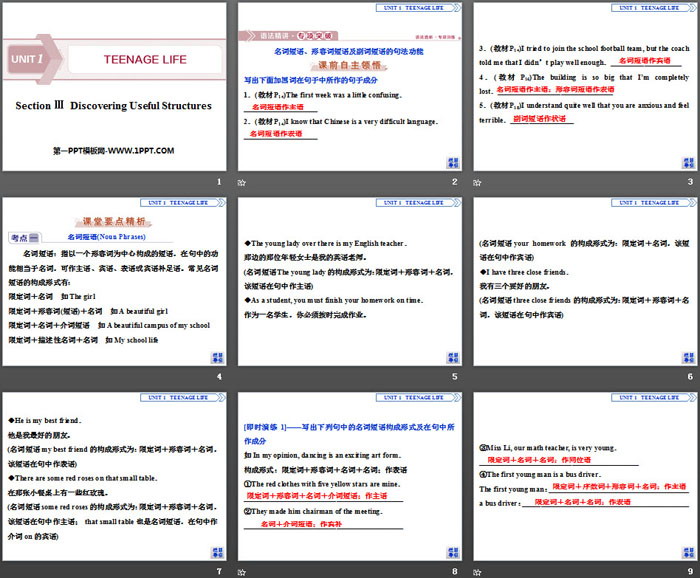This screenshot has width=700, height=578.
Task: Click the slide number 7 label
Action: point(219,571)
